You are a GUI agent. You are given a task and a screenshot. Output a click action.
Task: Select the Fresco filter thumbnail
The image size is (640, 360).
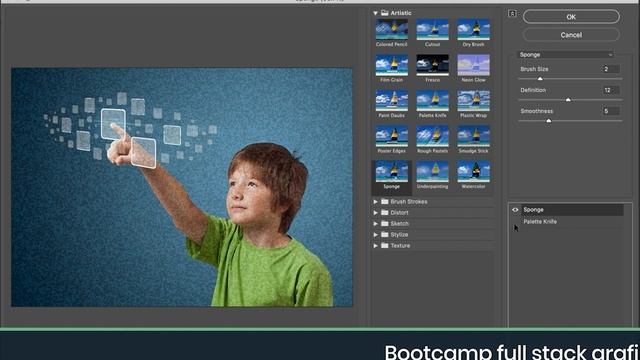(432, 65)
